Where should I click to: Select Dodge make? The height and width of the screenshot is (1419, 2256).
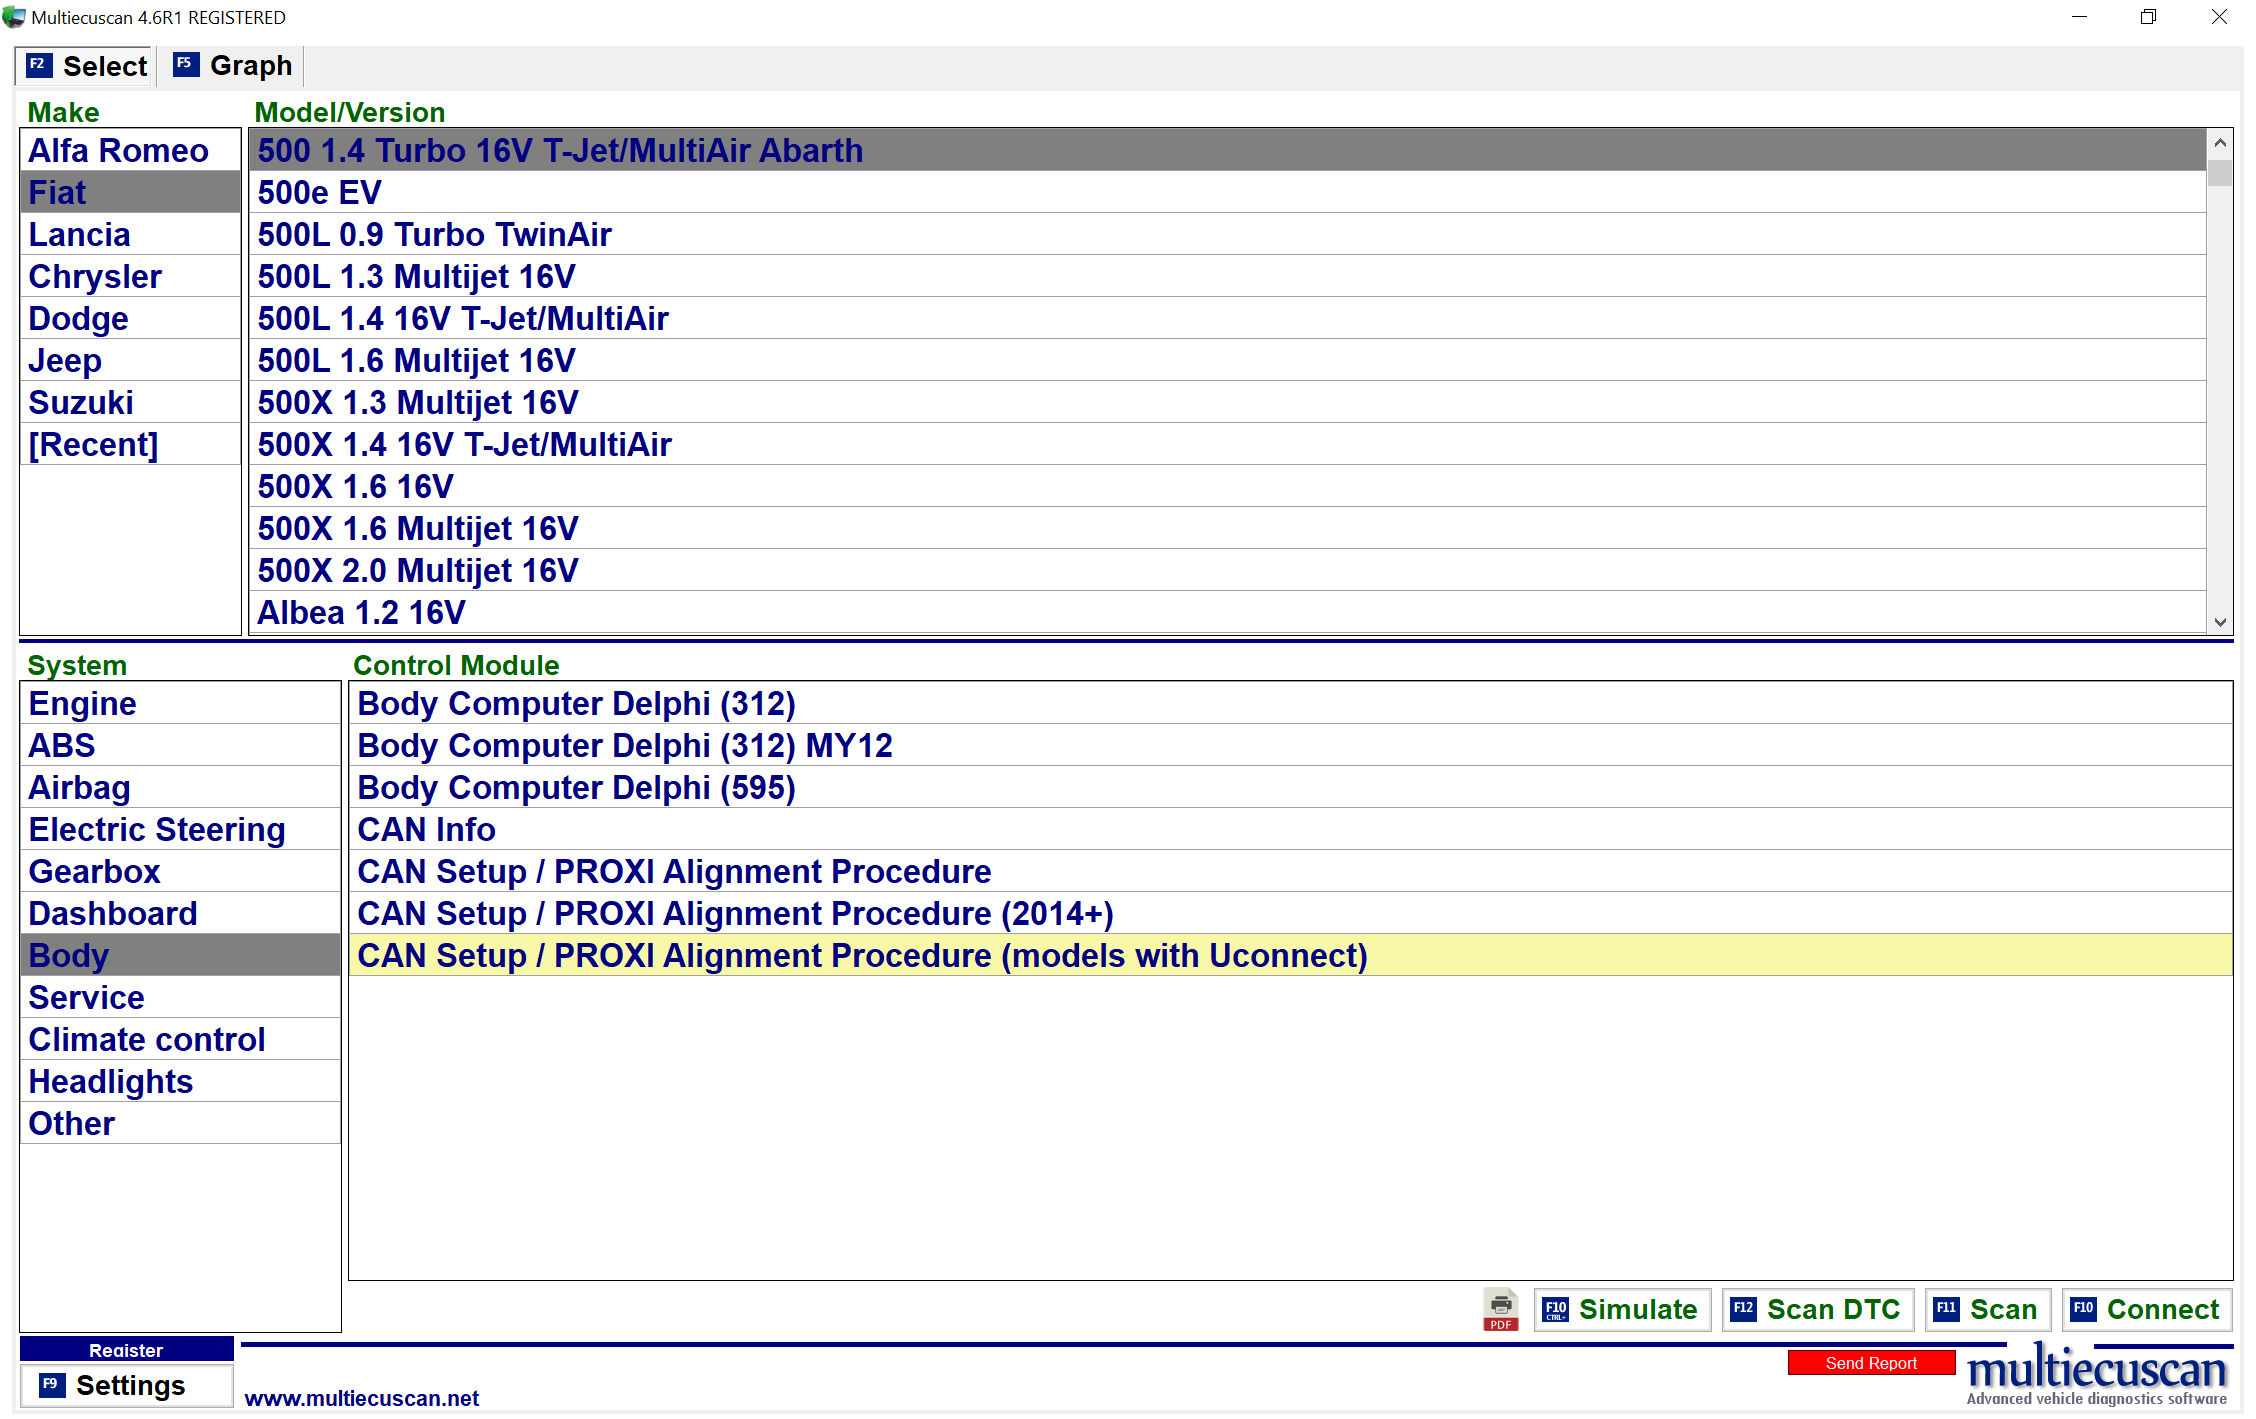[x=130, y=318]
